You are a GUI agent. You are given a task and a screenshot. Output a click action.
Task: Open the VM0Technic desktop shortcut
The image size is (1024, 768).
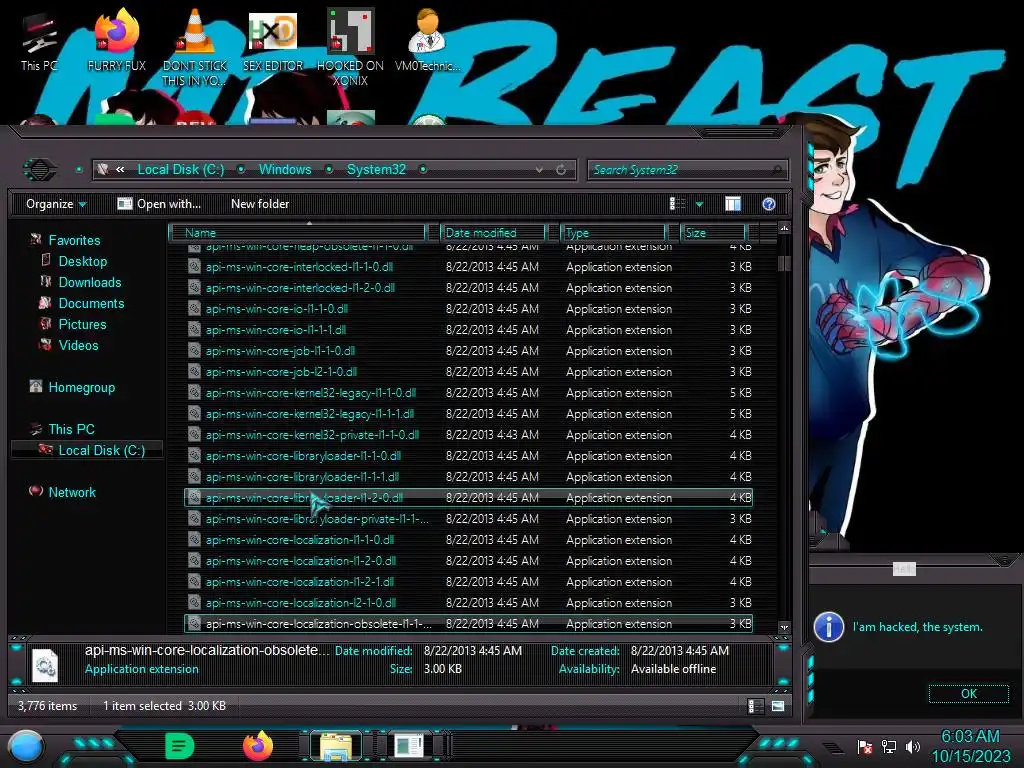coord(427,41)
